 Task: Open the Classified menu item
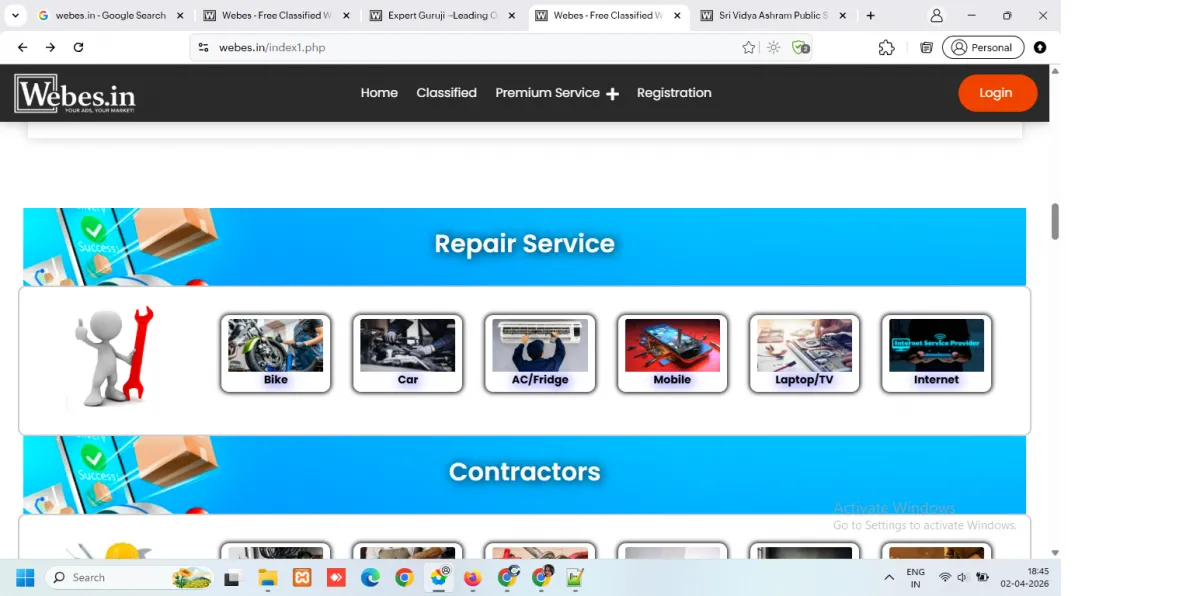point(446,93)
